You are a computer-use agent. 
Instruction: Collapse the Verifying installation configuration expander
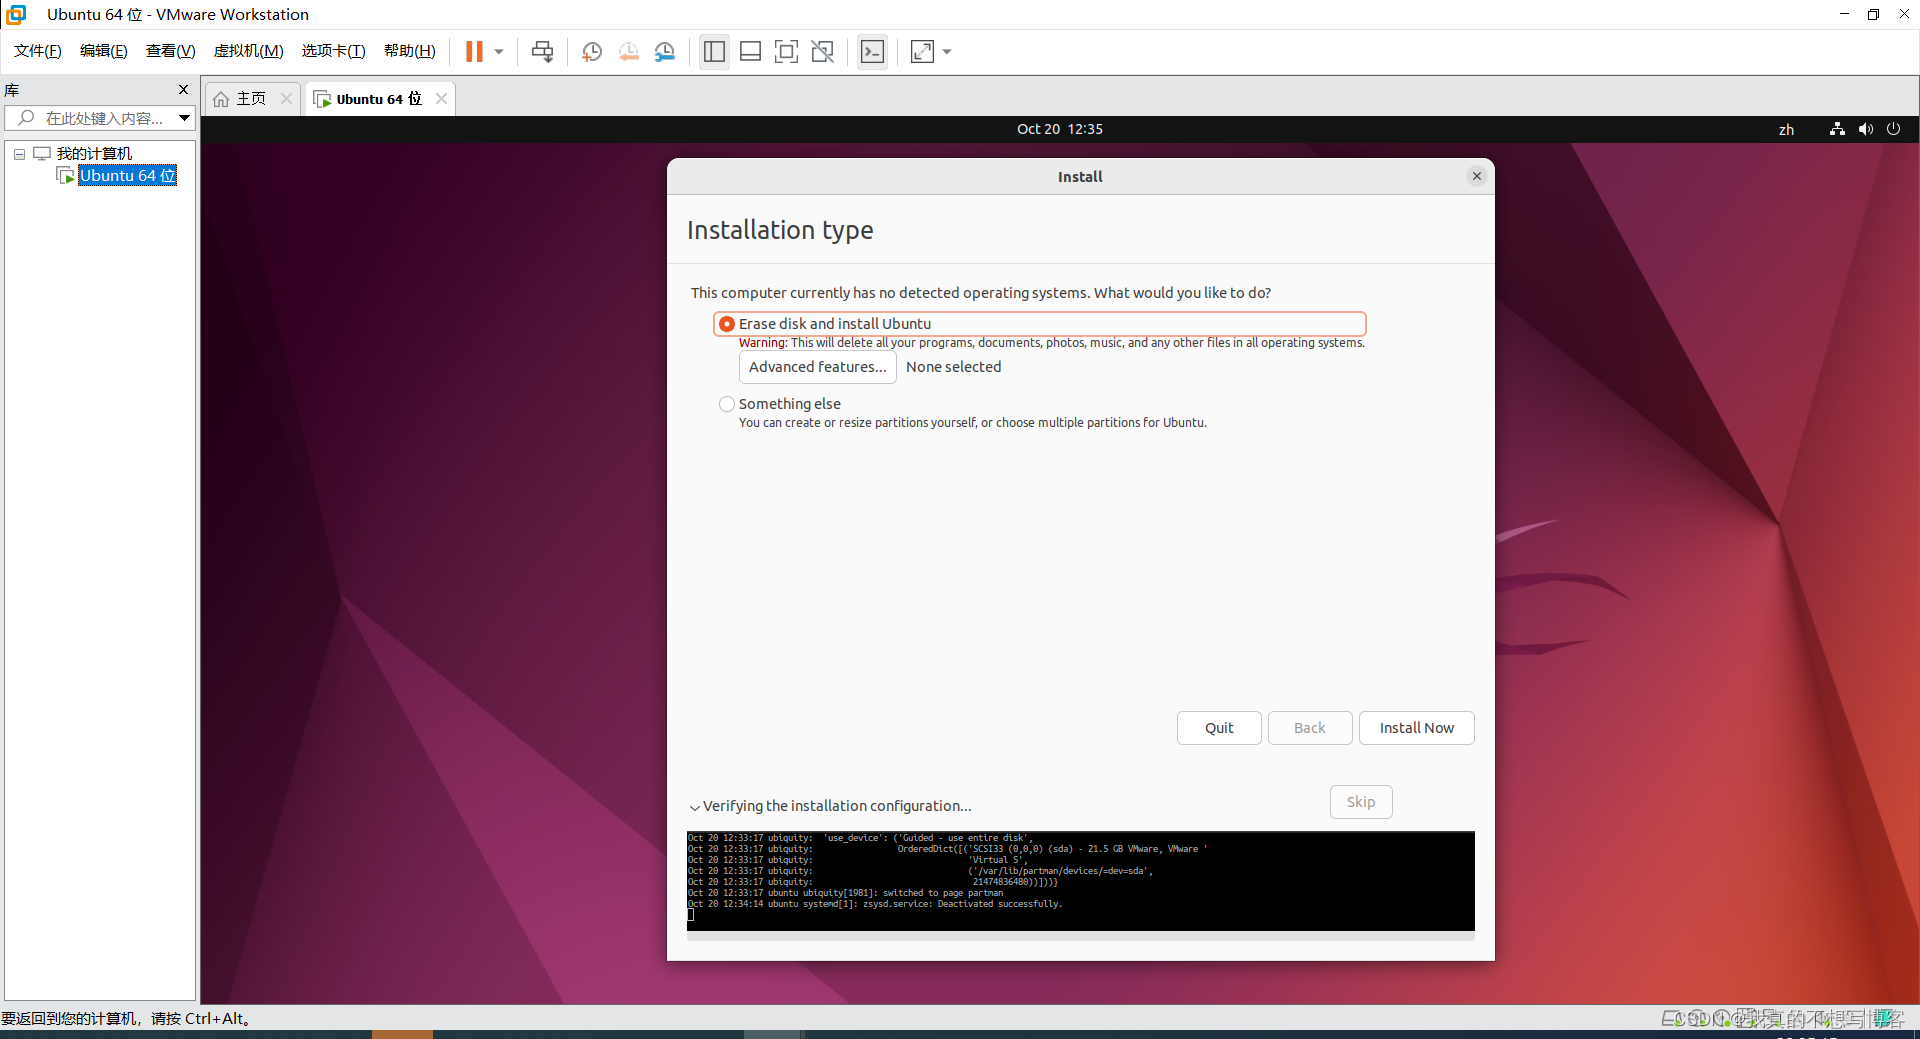point(695,807)
